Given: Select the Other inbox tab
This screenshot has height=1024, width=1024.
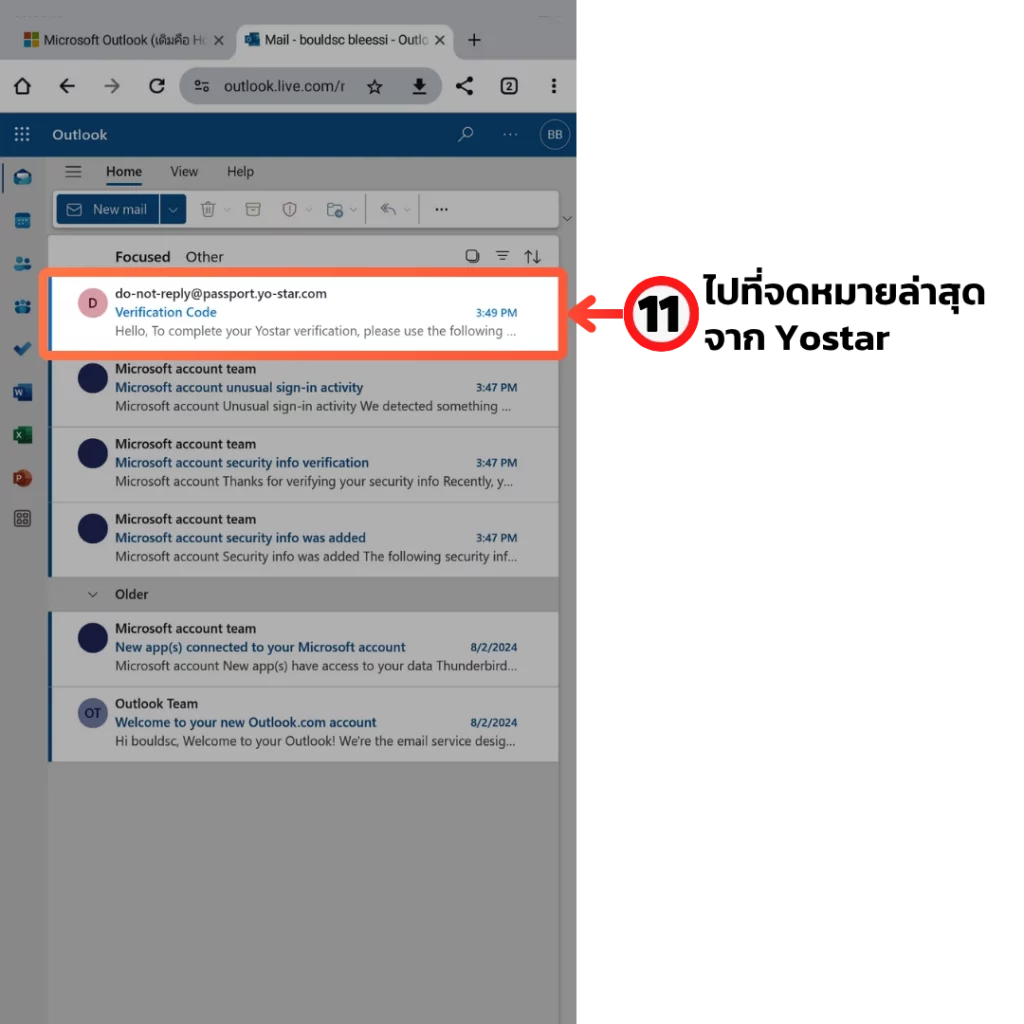Looking at the screenshot, I should pos(204,257).
